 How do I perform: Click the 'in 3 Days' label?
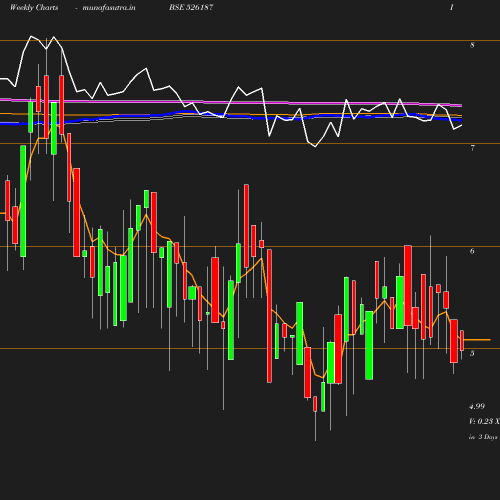tap(483, 437)
